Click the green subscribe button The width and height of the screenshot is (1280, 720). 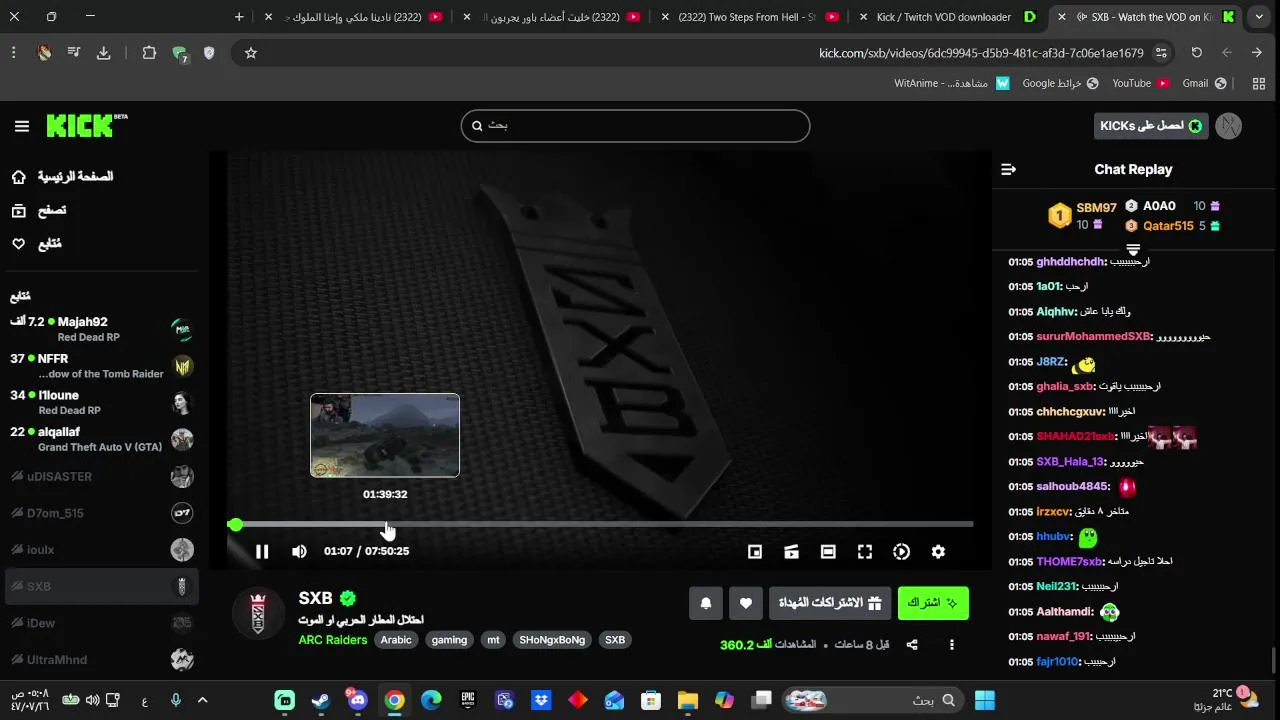[933, 603]
